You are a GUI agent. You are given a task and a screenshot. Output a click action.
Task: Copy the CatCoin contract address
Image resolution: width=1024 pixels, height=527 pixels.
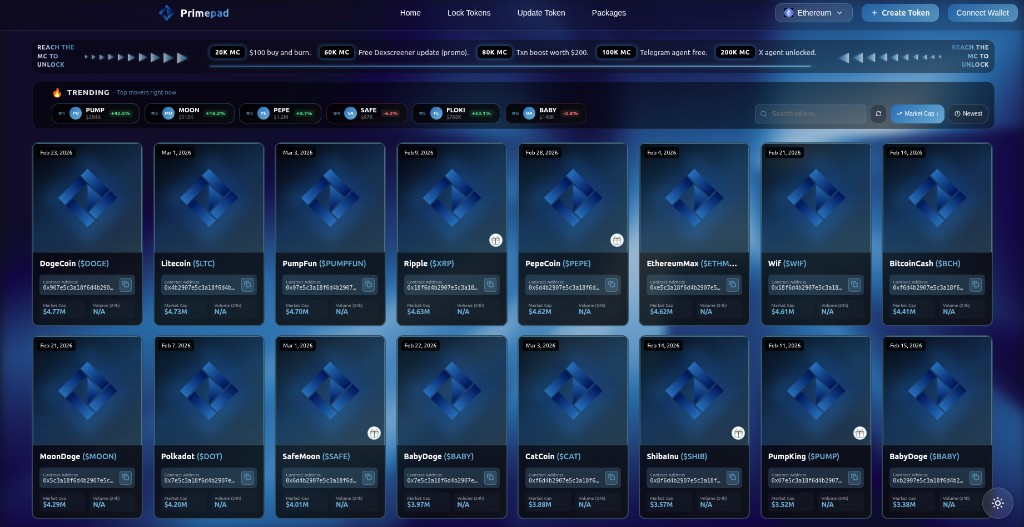tap(611, 478)
